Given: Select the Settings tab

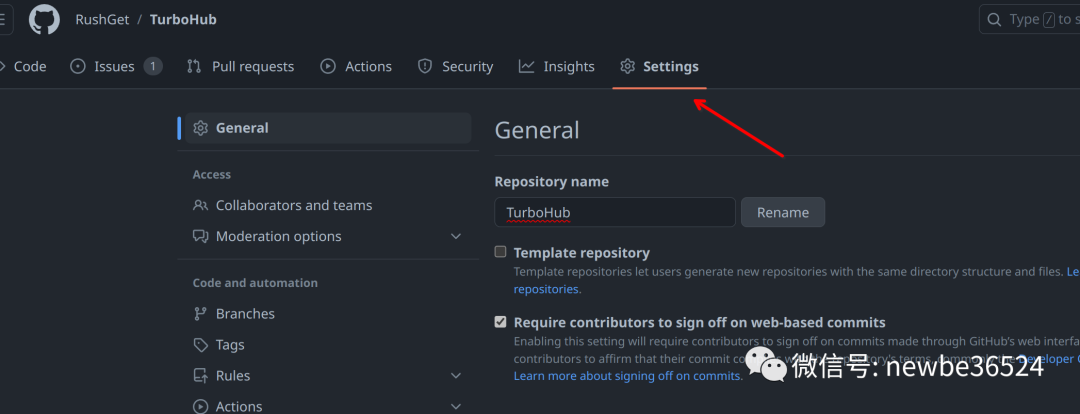Looking at the screenshot, I should tap(659, 67).
